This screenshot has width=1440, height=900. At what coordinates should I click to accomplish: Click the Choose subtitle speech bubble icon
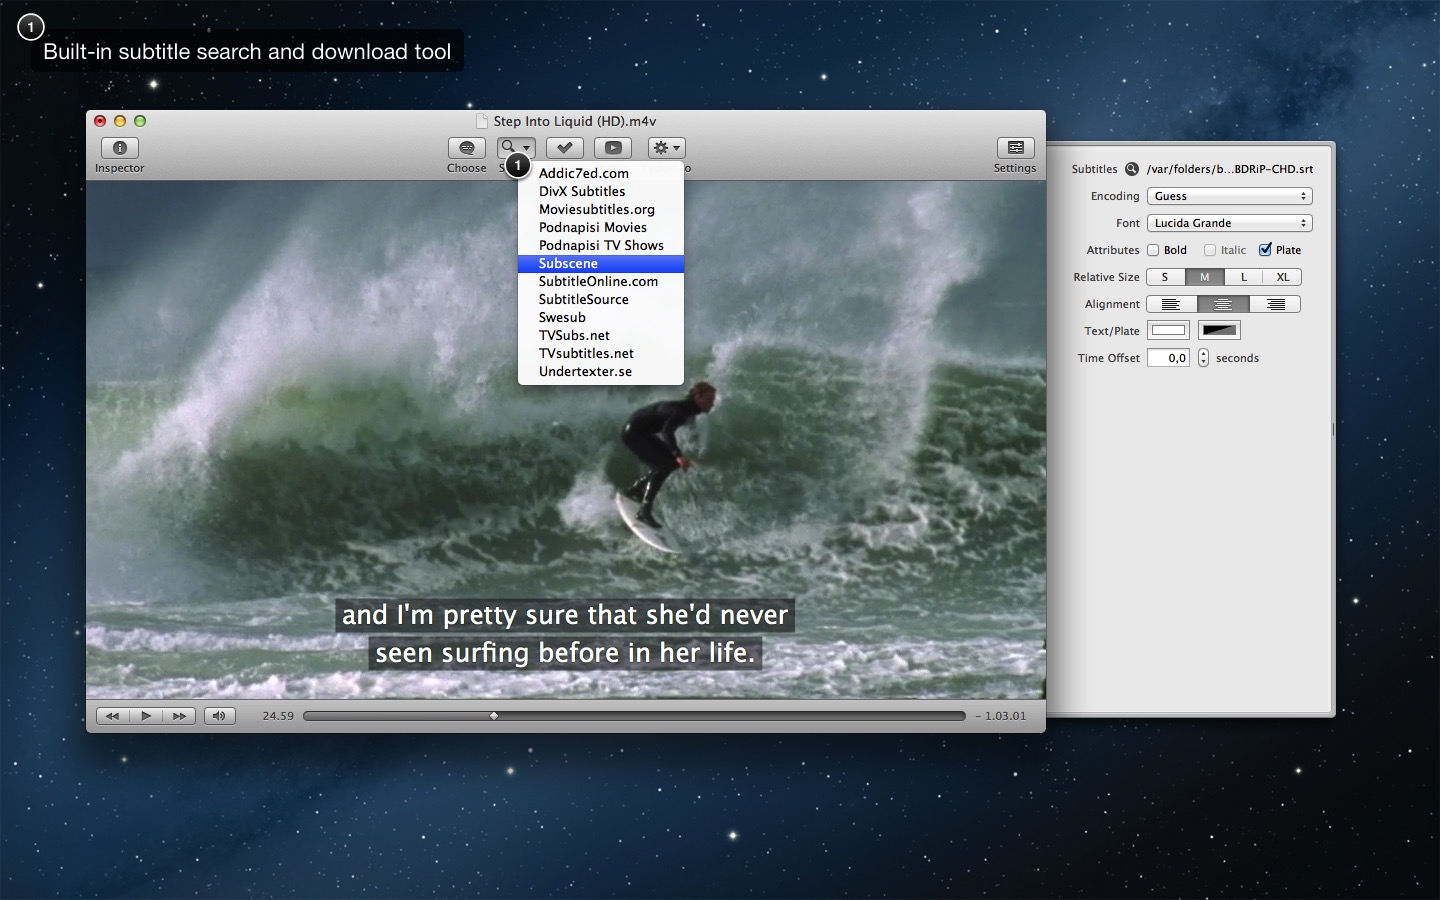466,148
